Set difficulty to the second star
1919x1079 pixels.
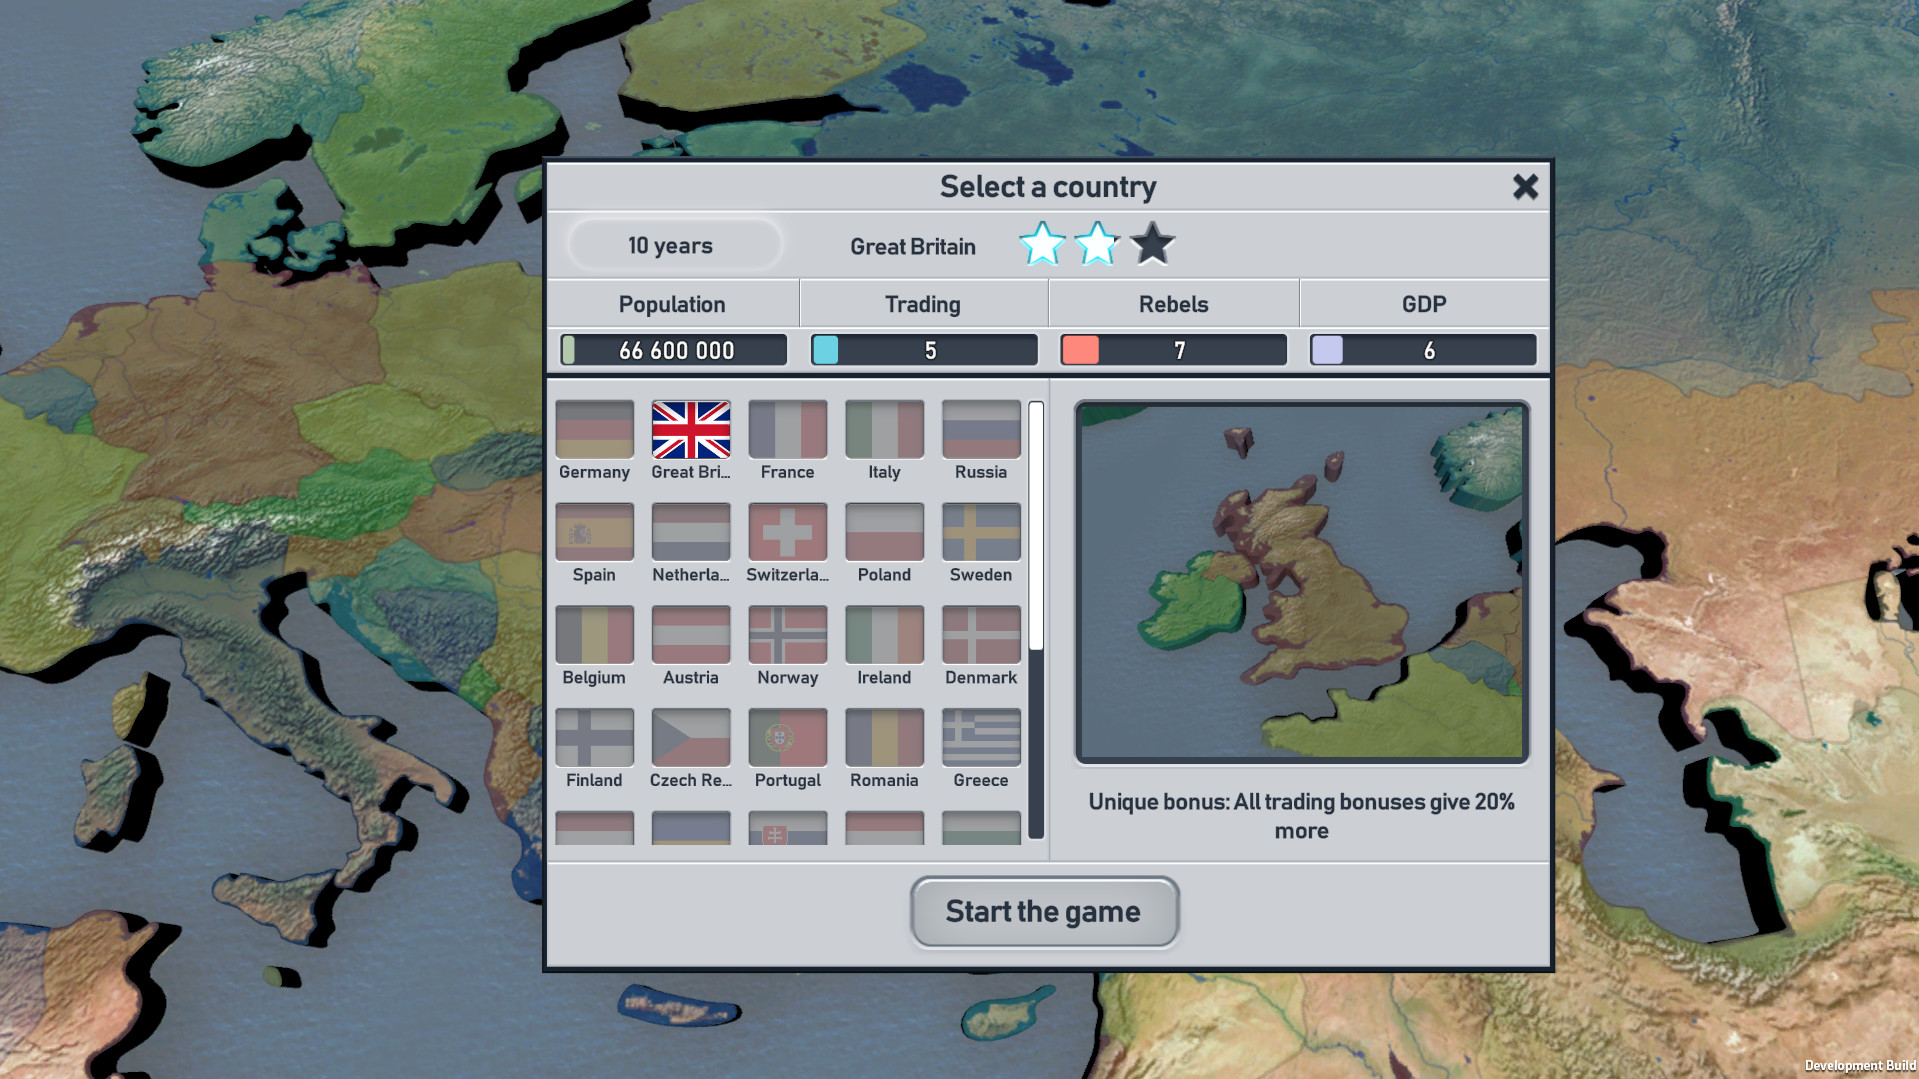1097,244
